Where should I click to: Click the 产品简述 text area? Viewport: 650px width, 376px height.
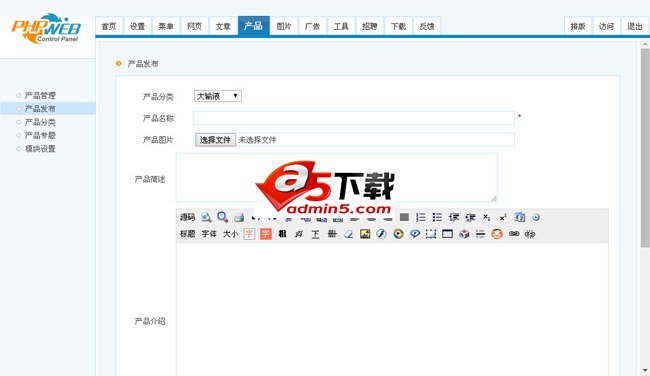coord(337,177)
